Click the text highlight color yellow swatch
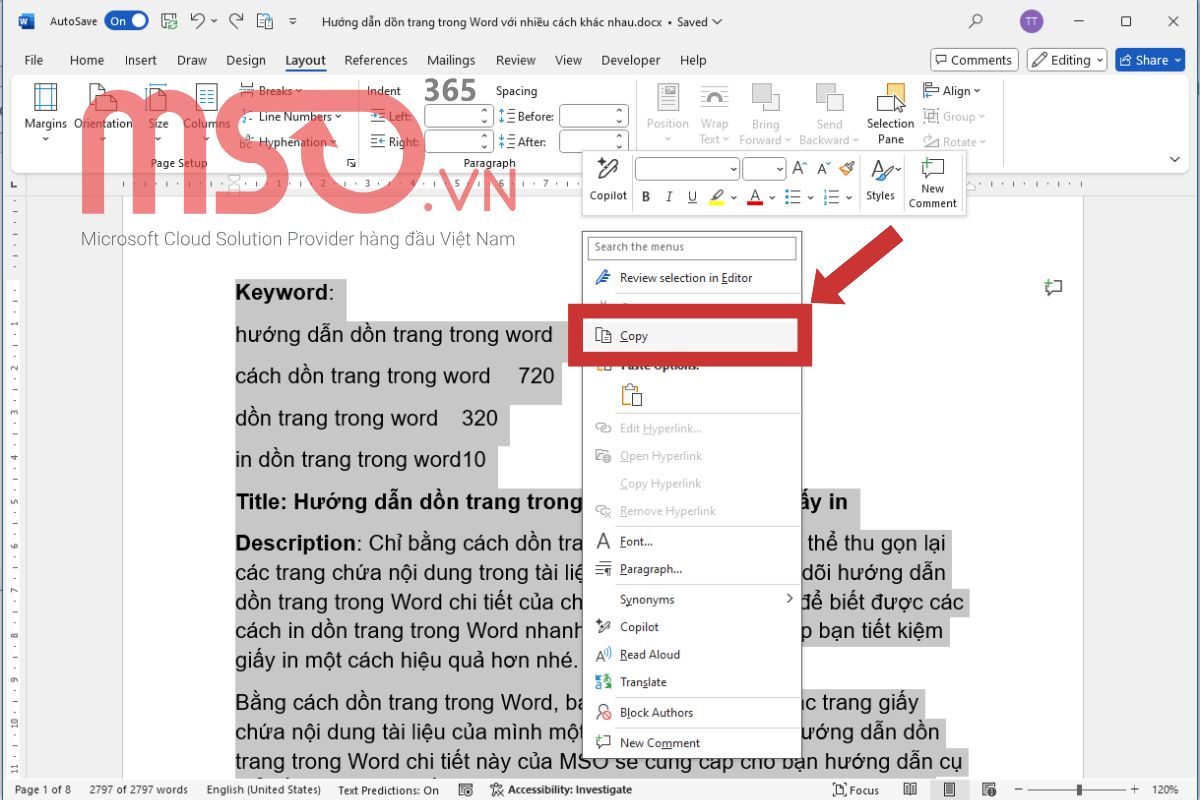Viewport: 1200px width, 800px height. coord(717,198)
